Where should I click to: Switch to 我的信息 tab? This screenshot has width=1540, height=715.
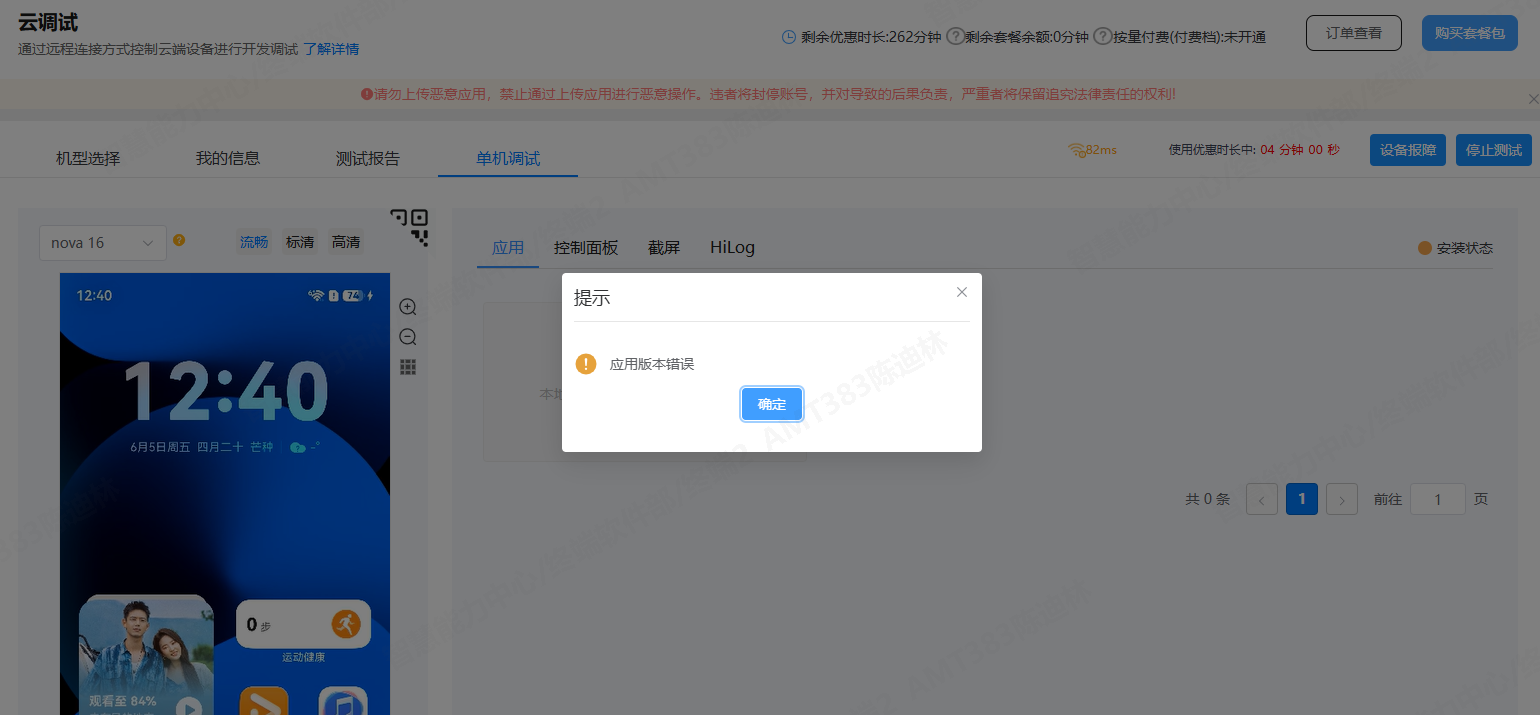tap(228, 158)
